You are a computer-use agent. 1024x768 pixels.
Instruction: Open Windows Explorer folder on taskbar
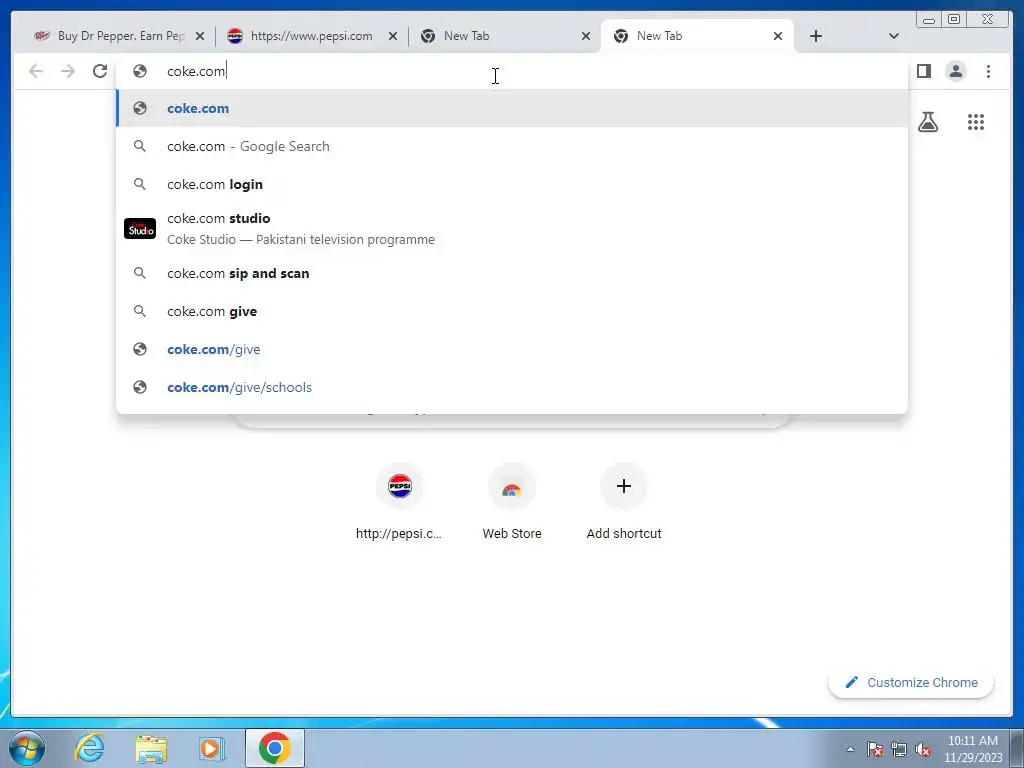151,748
